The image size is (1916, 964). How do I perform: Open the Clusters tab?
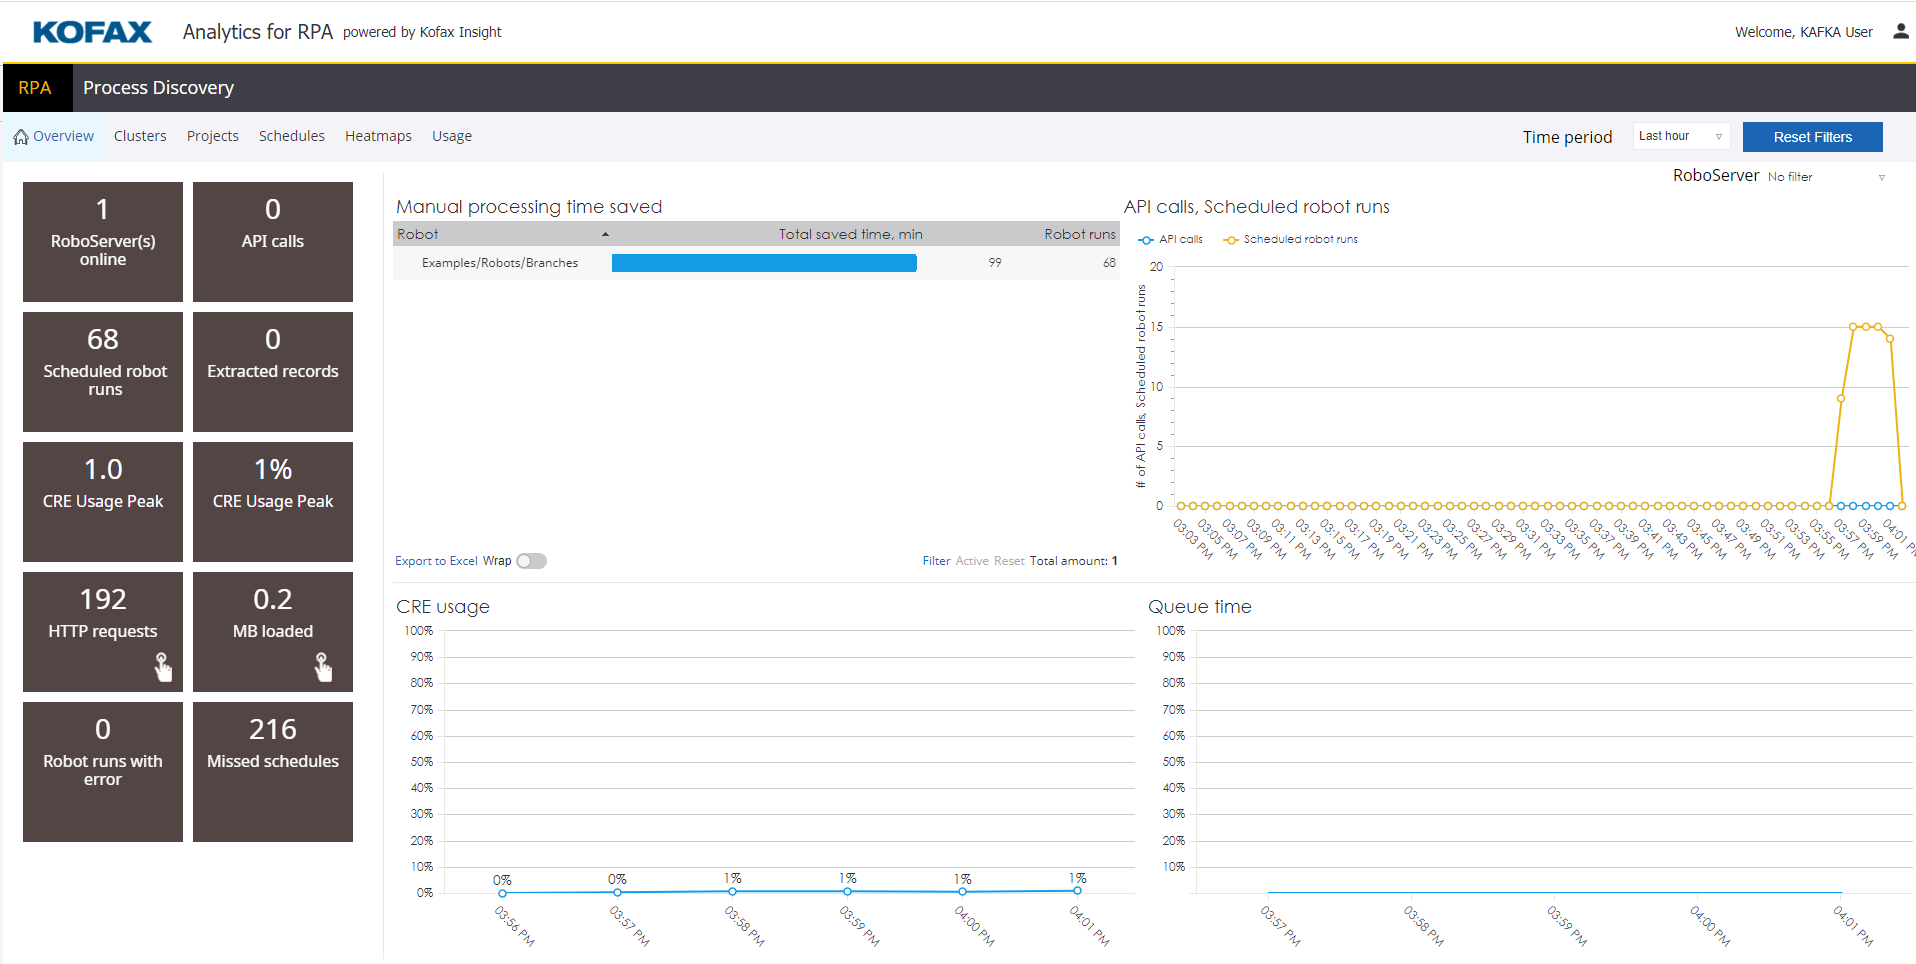[140, 136]
